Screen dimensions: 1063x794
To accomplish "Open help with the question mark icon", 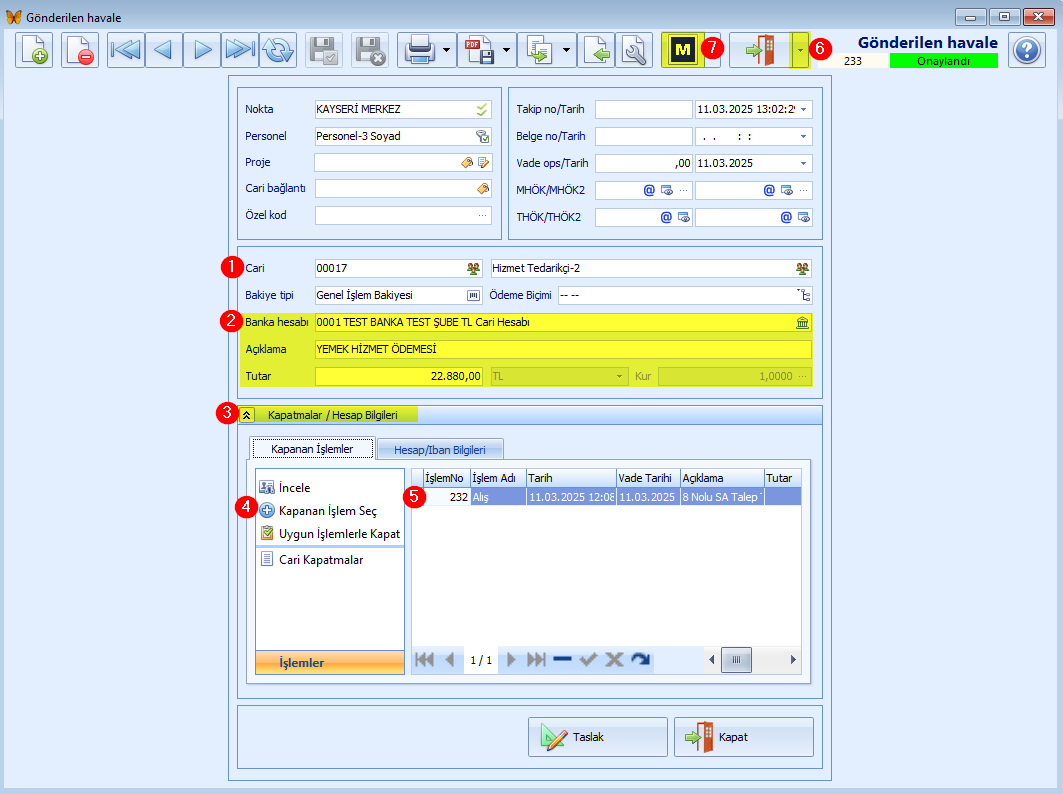I will point(1027,50).
